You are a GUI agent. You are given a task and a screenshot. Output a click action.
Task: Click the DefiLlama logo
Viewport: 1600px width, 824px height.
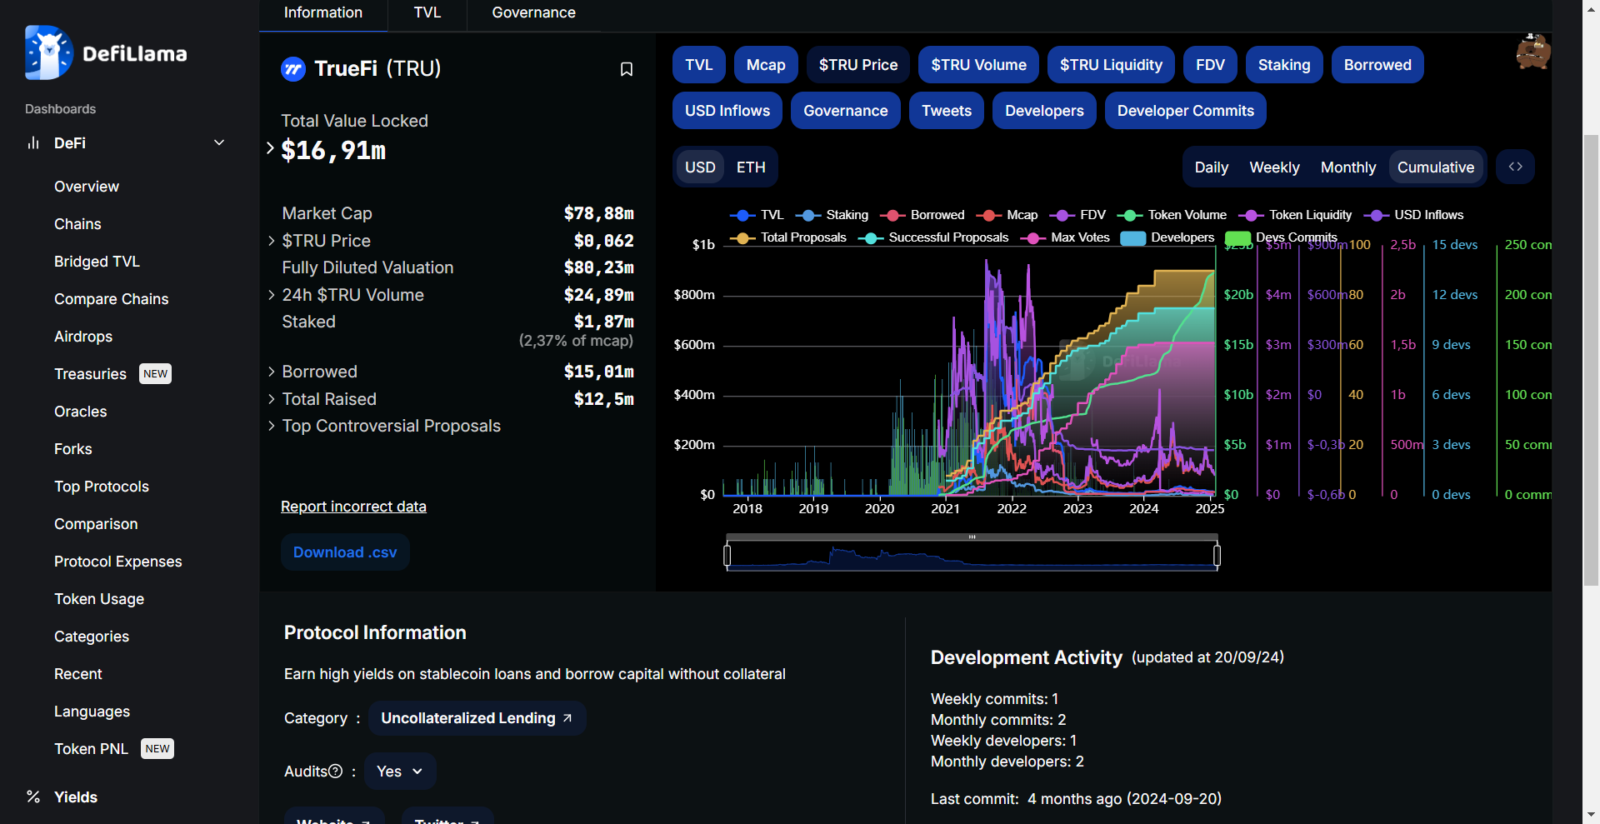106,53
